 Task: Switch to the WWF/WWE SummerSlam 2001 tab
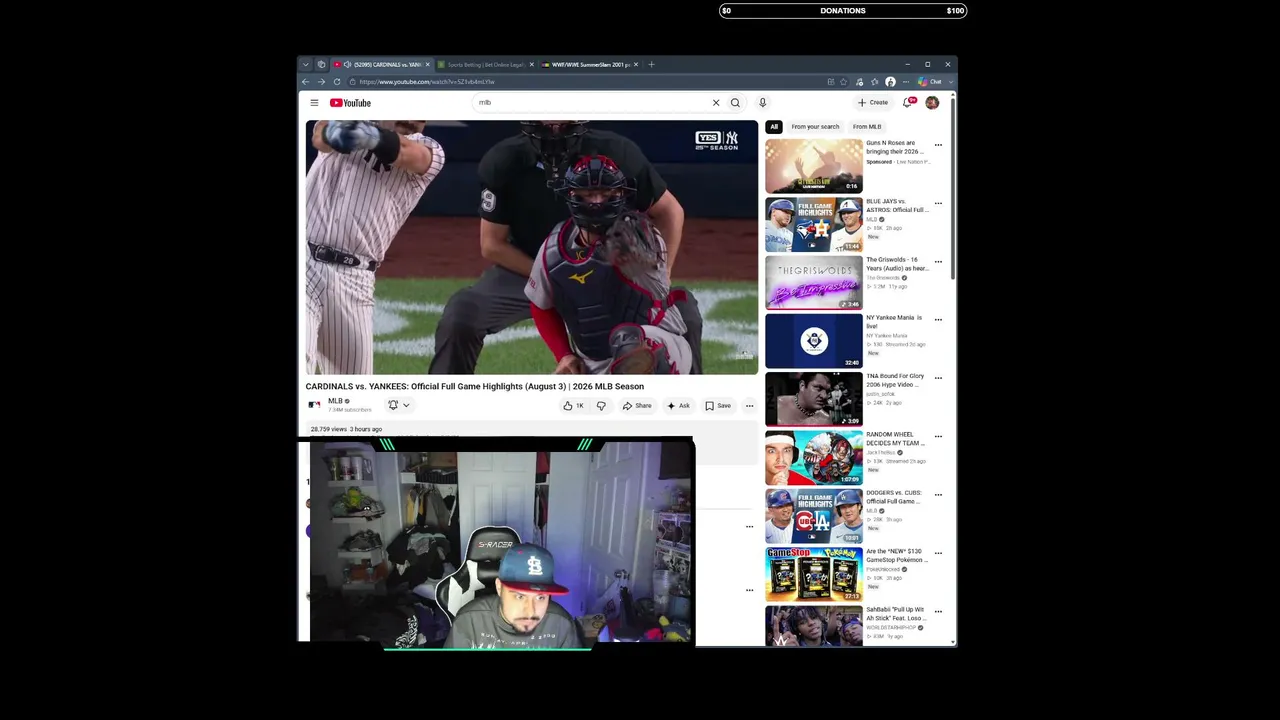tap(588, 65)
